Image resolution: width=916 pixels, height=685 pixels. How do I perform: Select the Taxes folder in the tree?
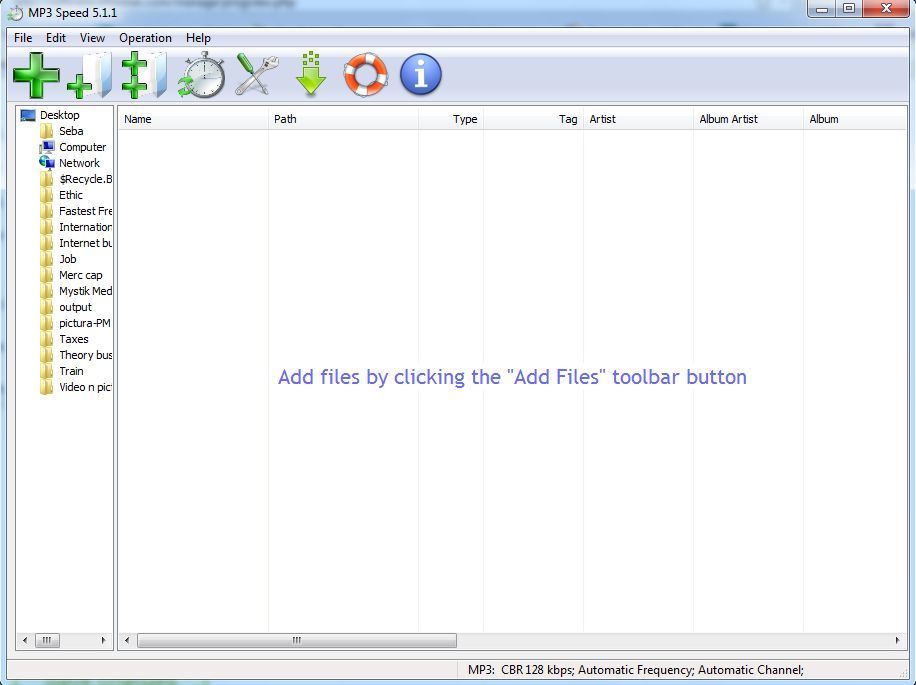(73, 339)
